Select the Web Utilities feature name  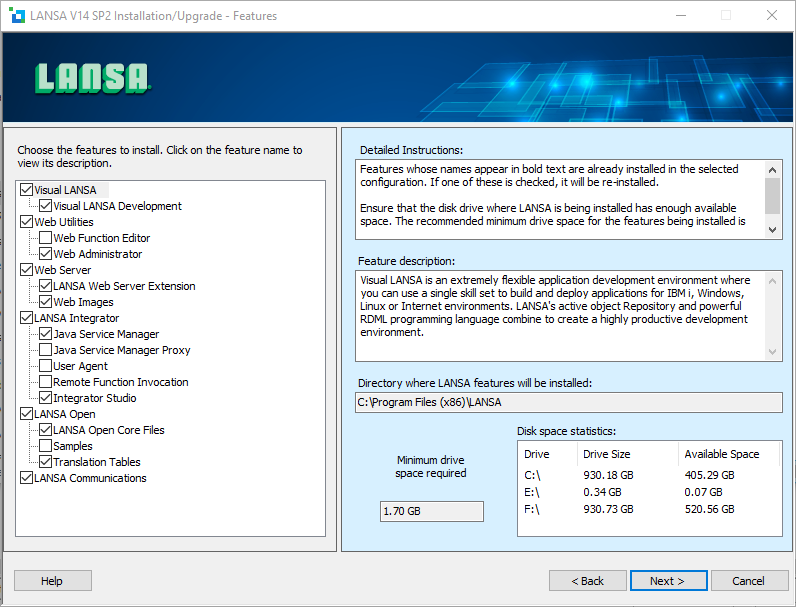coord(64,222)
